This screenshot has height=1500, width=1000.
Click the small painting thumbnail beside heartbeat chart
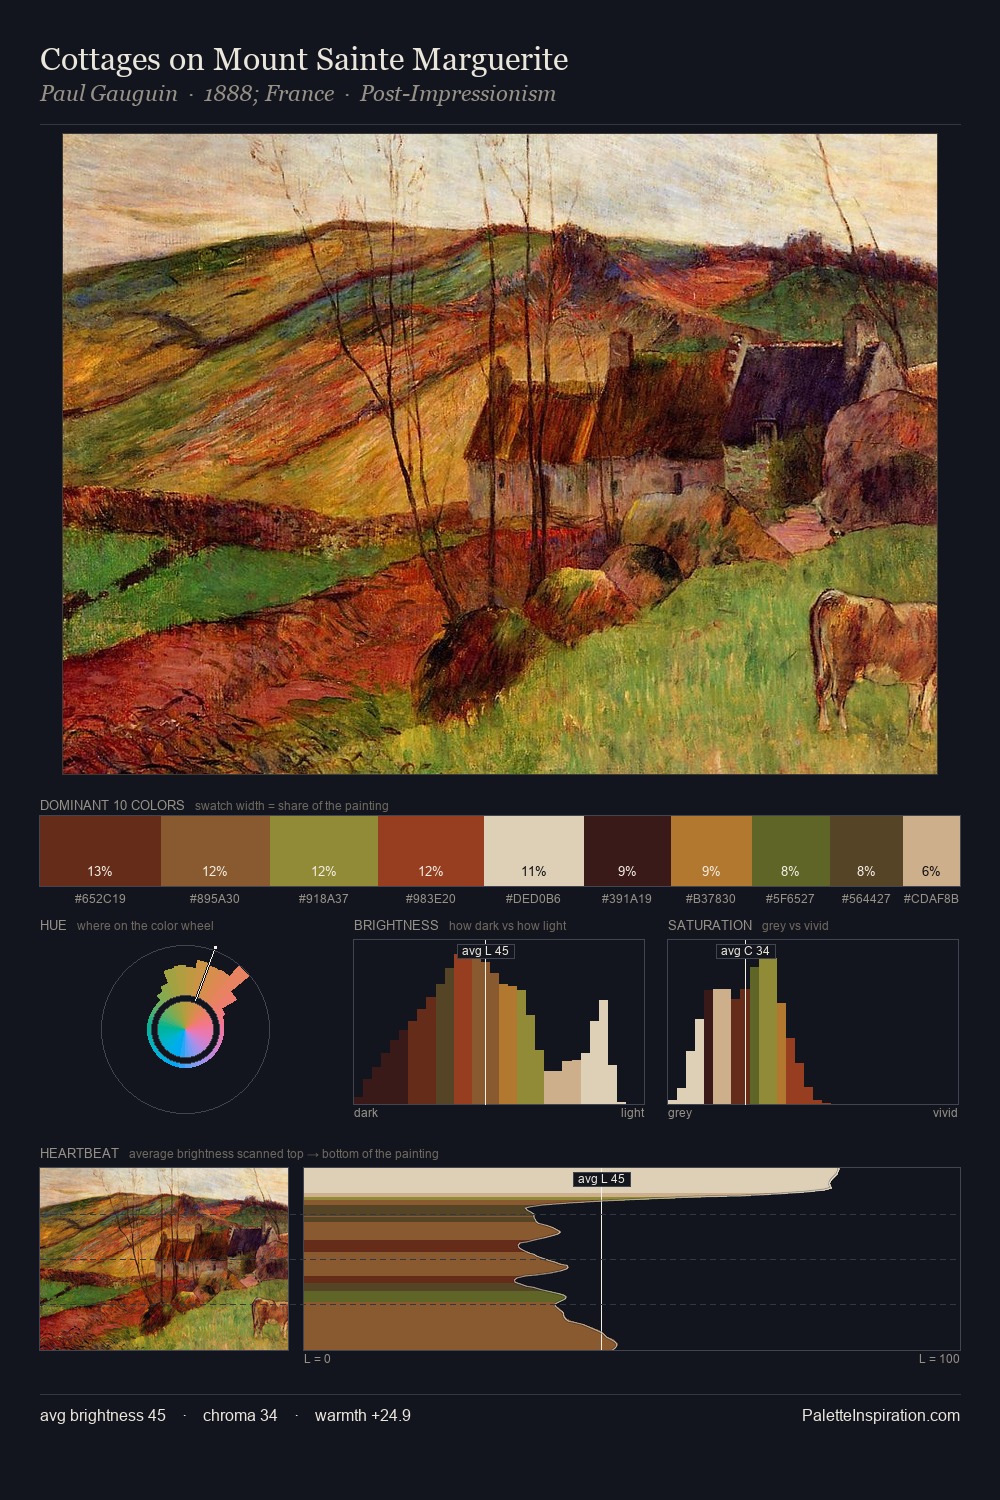pos(164,1259)
